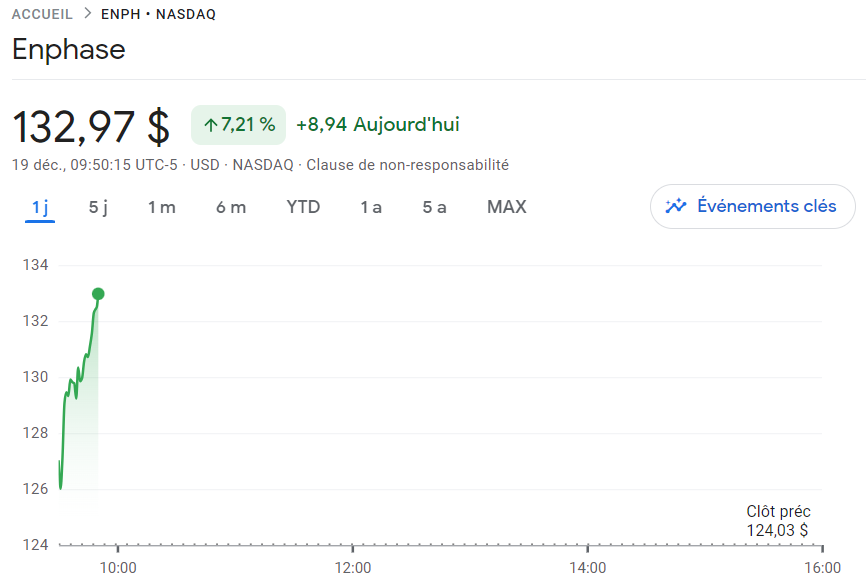Click the green upward arrow percentage badge
866x587 pixels.
point(239,125)
